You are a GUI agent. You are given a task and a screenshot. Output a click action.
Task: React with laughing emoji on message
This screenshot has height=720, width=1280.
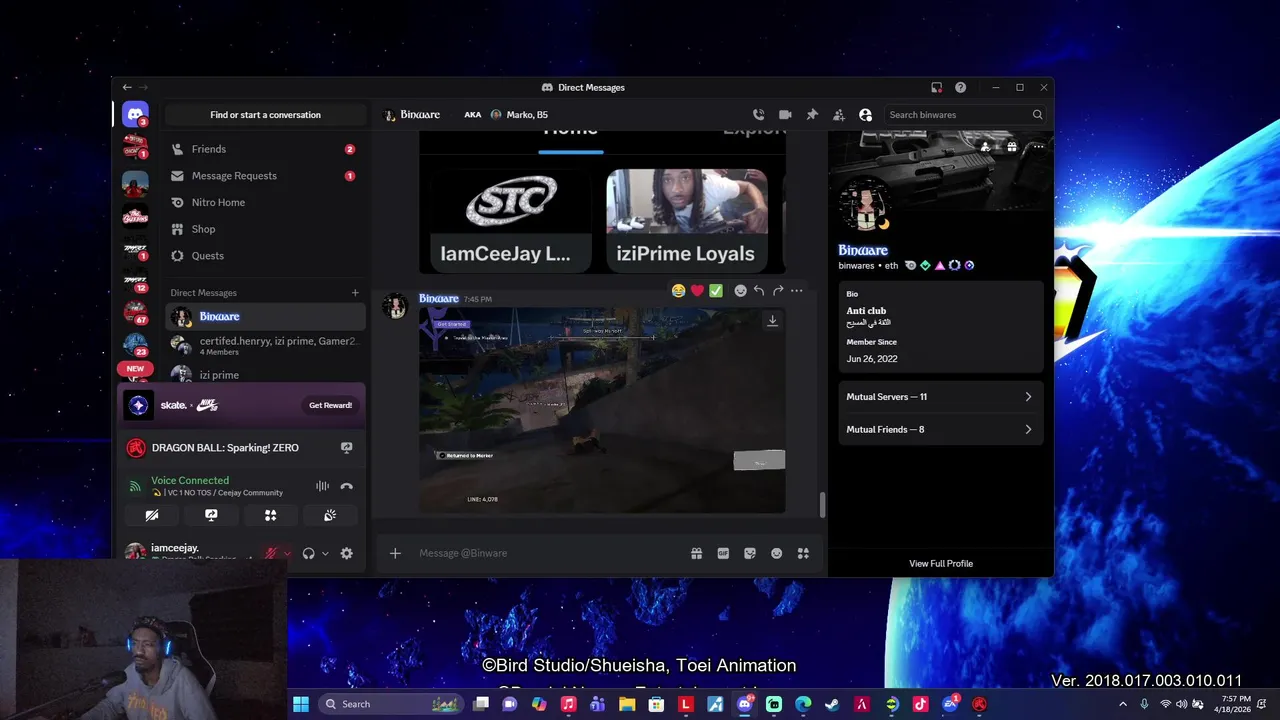(x=679, y=291)
